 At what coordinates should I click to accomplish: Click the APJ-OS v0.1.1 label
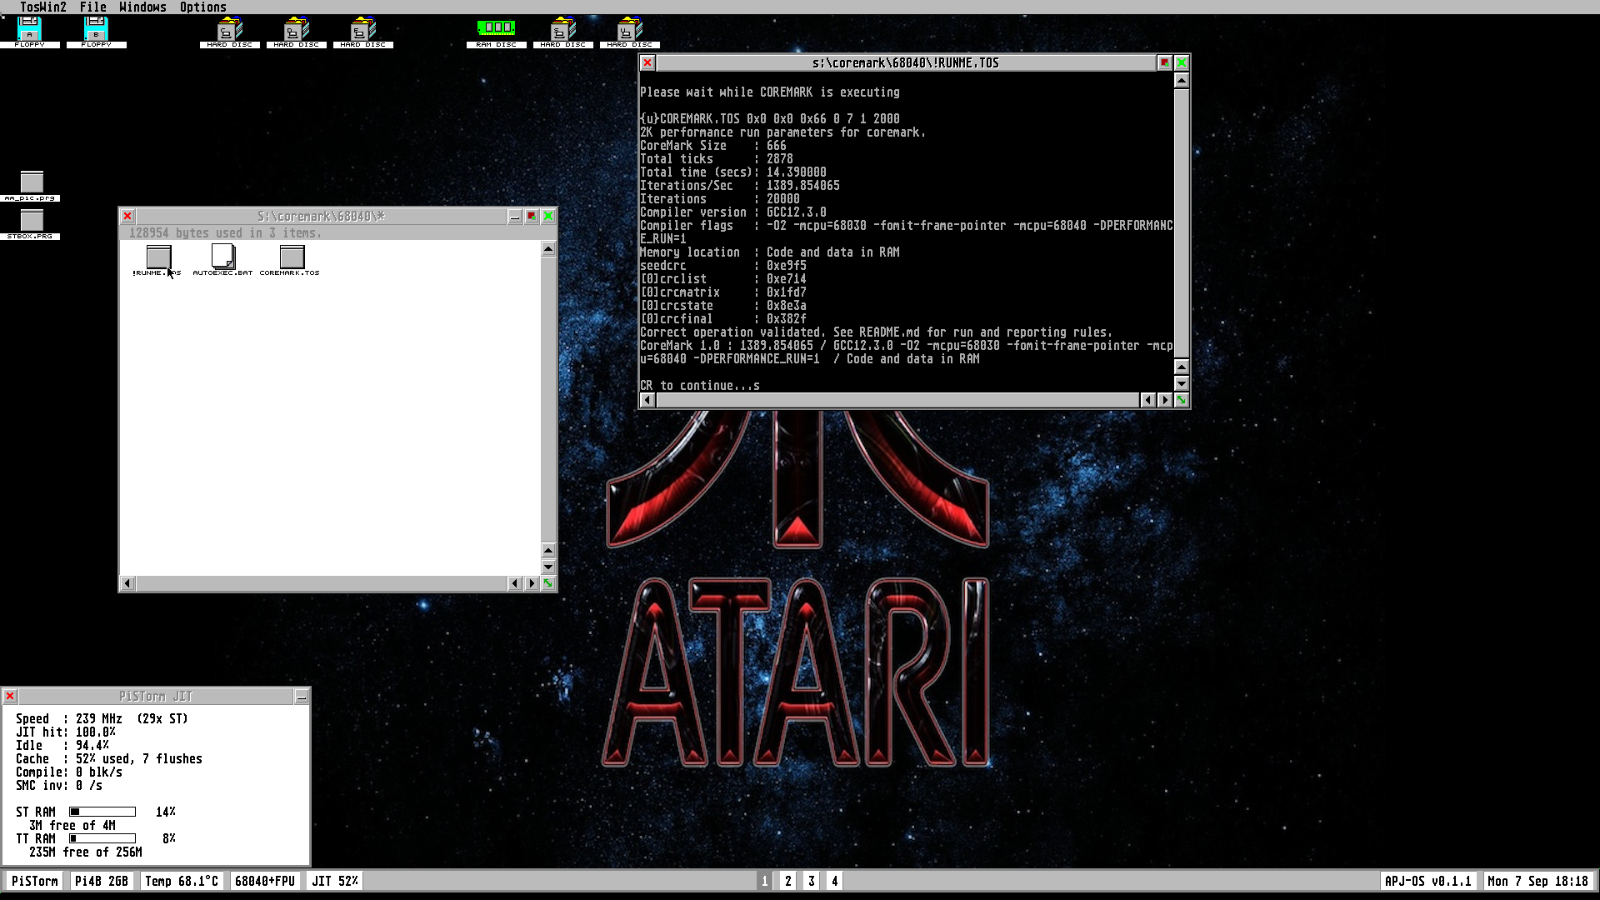[x=1428, y=881]
